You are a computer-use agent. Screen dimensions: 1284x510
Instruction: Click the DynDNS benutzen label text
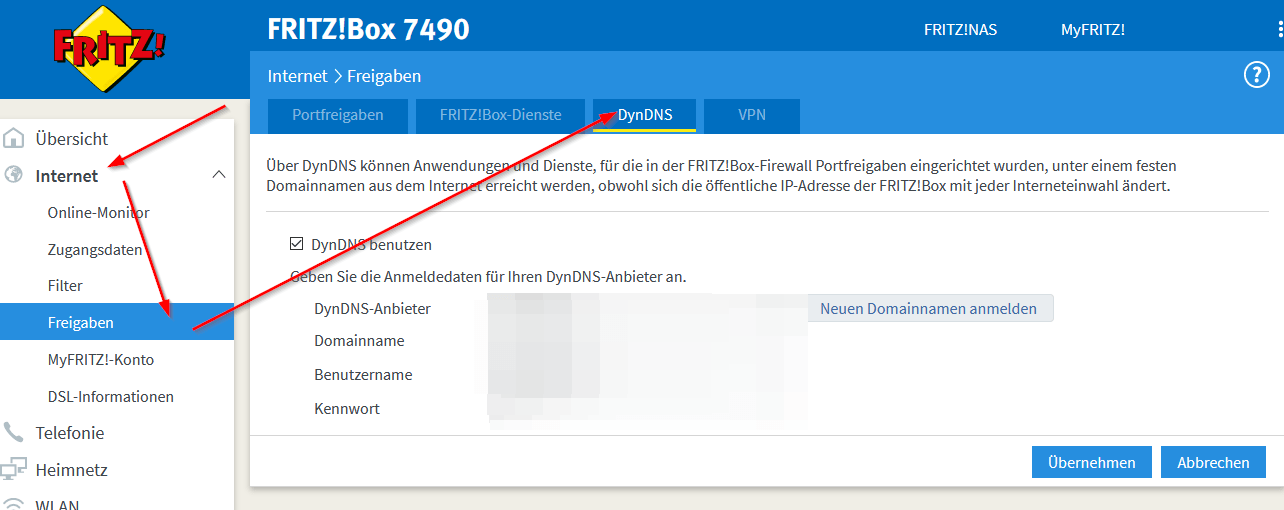(x=372, y=244)
